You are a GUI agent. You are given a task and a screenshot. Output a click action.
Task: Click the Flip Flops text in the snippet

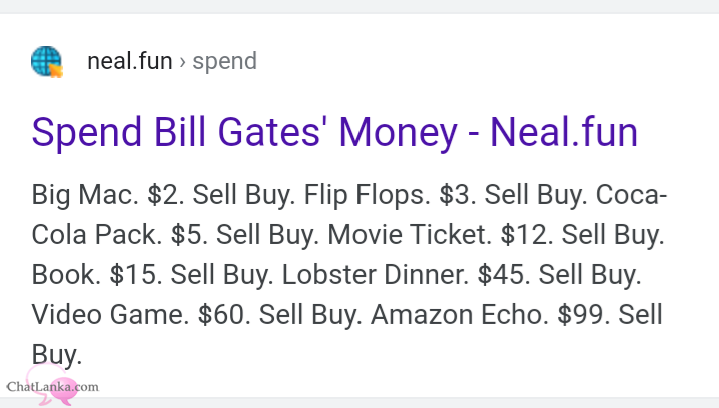367,195
